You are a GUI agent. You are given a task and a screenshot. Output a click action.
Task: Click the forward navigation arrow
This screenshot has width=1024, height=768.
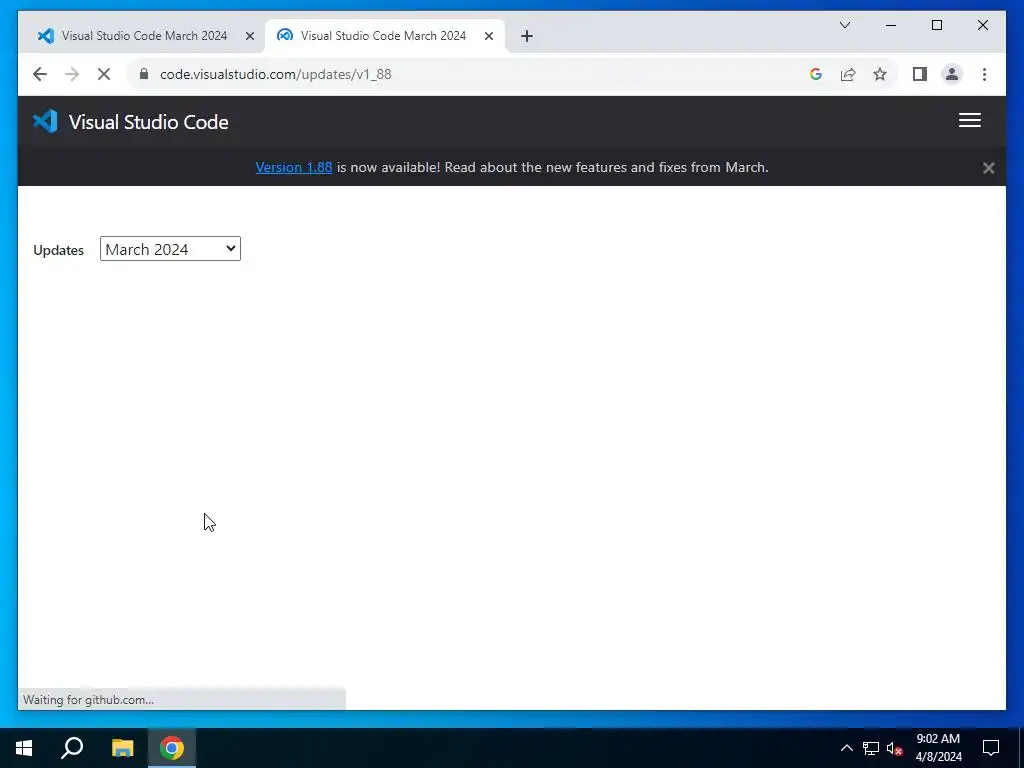click(x=72, y=74)
